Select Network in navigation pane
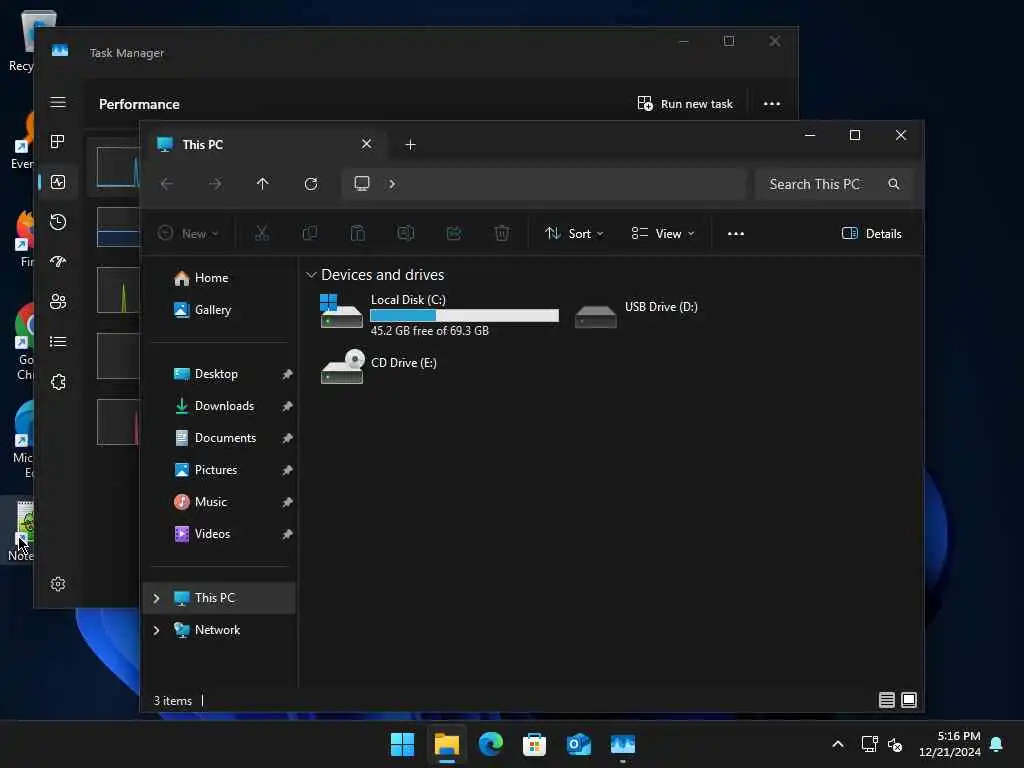Viewport: 1024px width, 768px height. point(218,630)
